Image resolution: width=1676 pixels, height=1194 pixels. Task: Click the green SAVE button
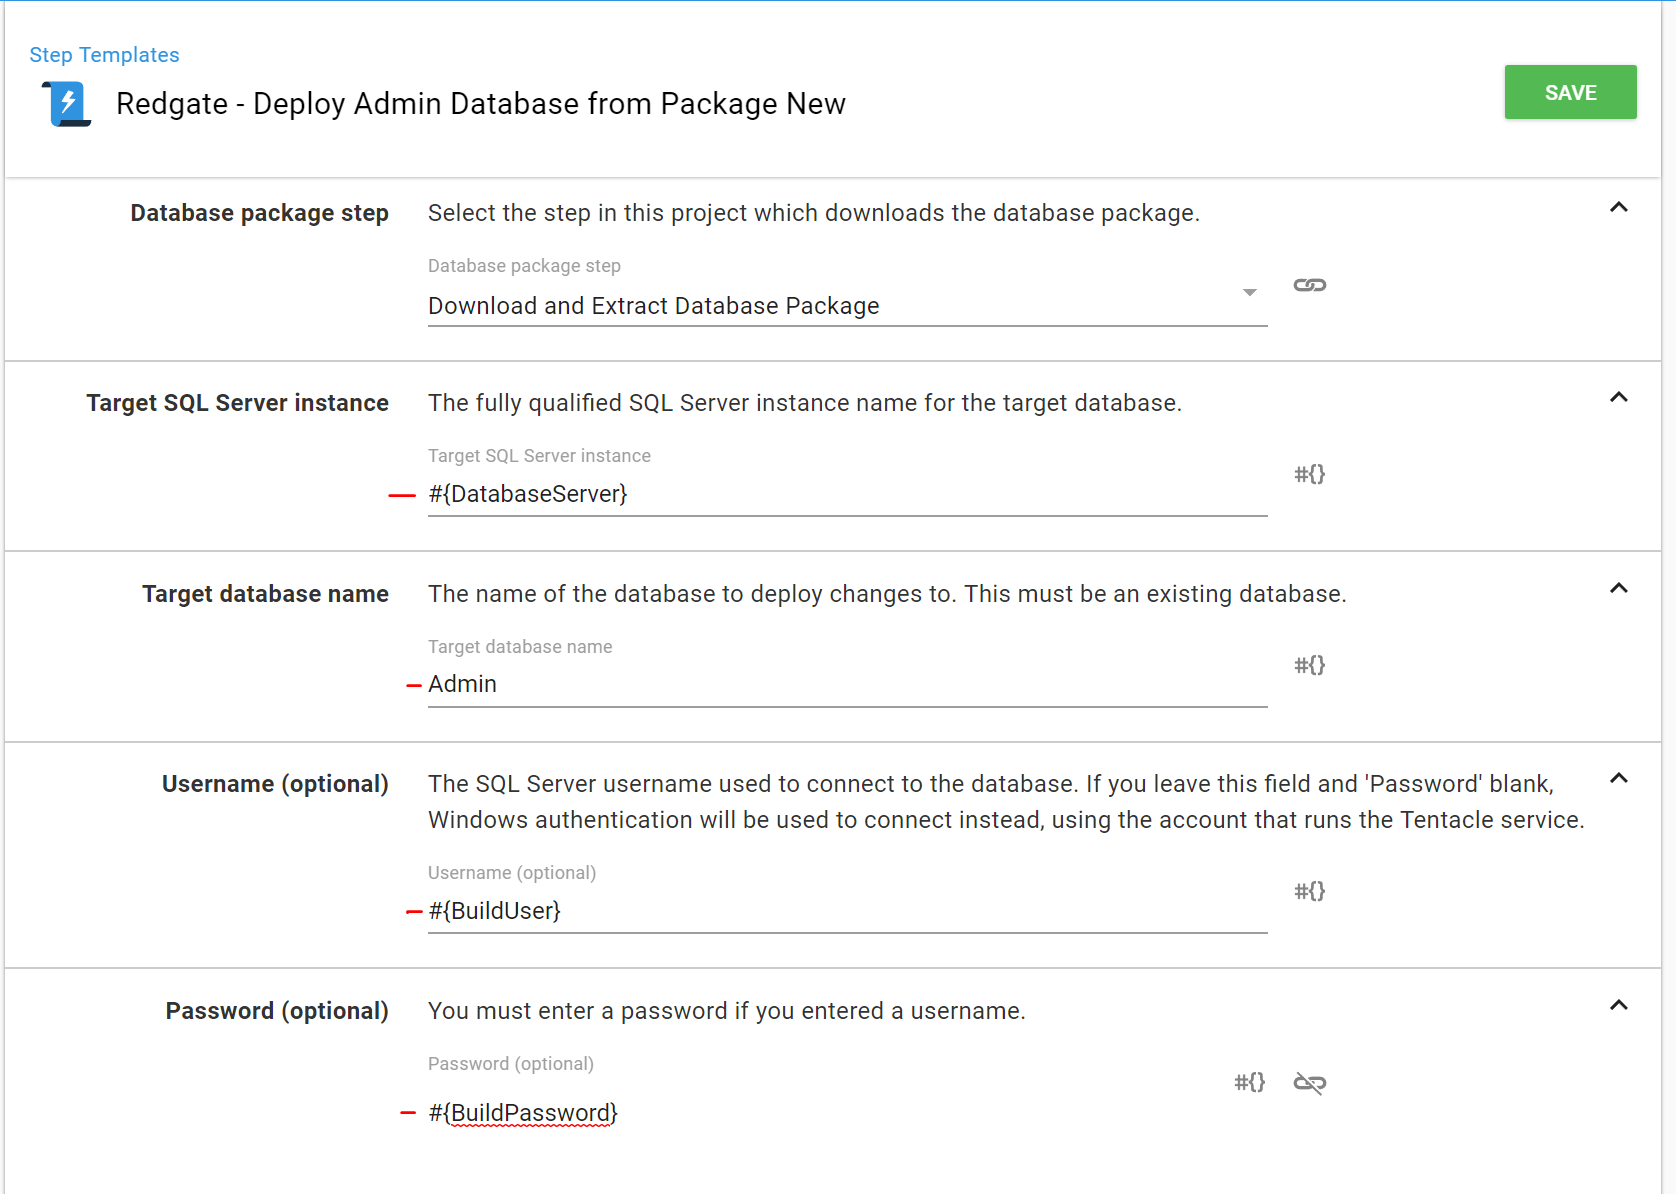click(1570, 92)
